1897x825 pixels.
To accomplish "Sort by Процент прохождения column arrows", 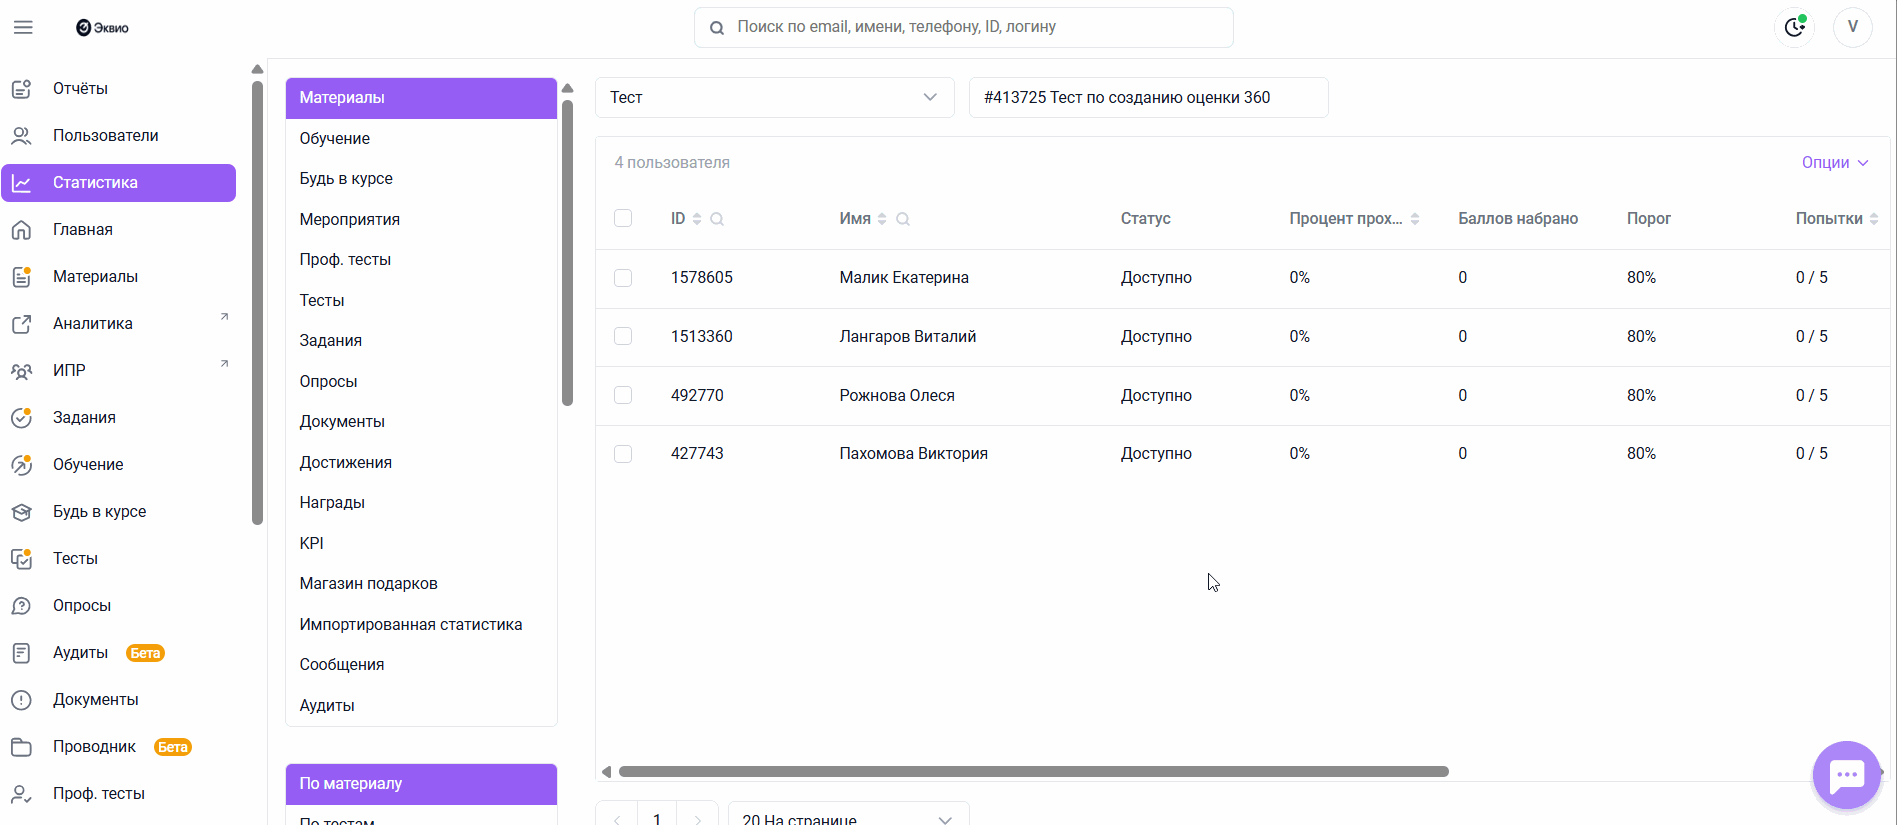I will click(x=1415, y=219).
